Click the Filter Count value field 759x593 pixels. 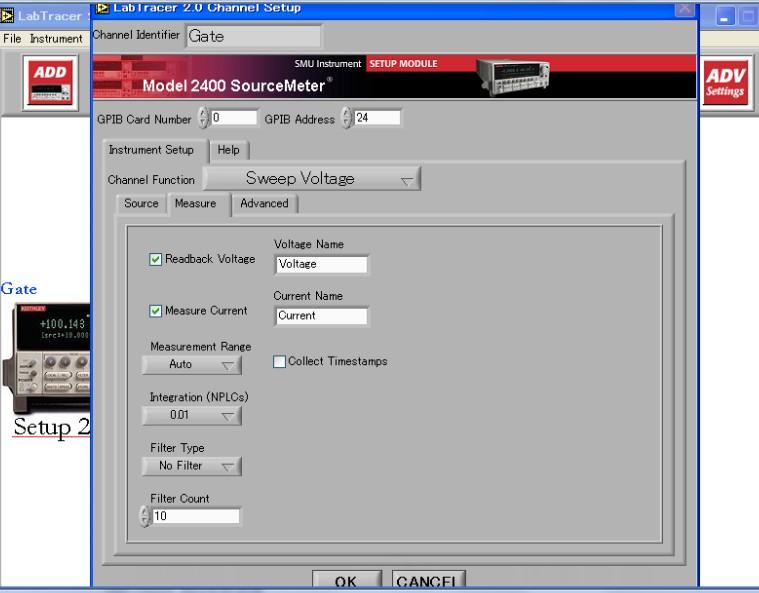[196, 516]
